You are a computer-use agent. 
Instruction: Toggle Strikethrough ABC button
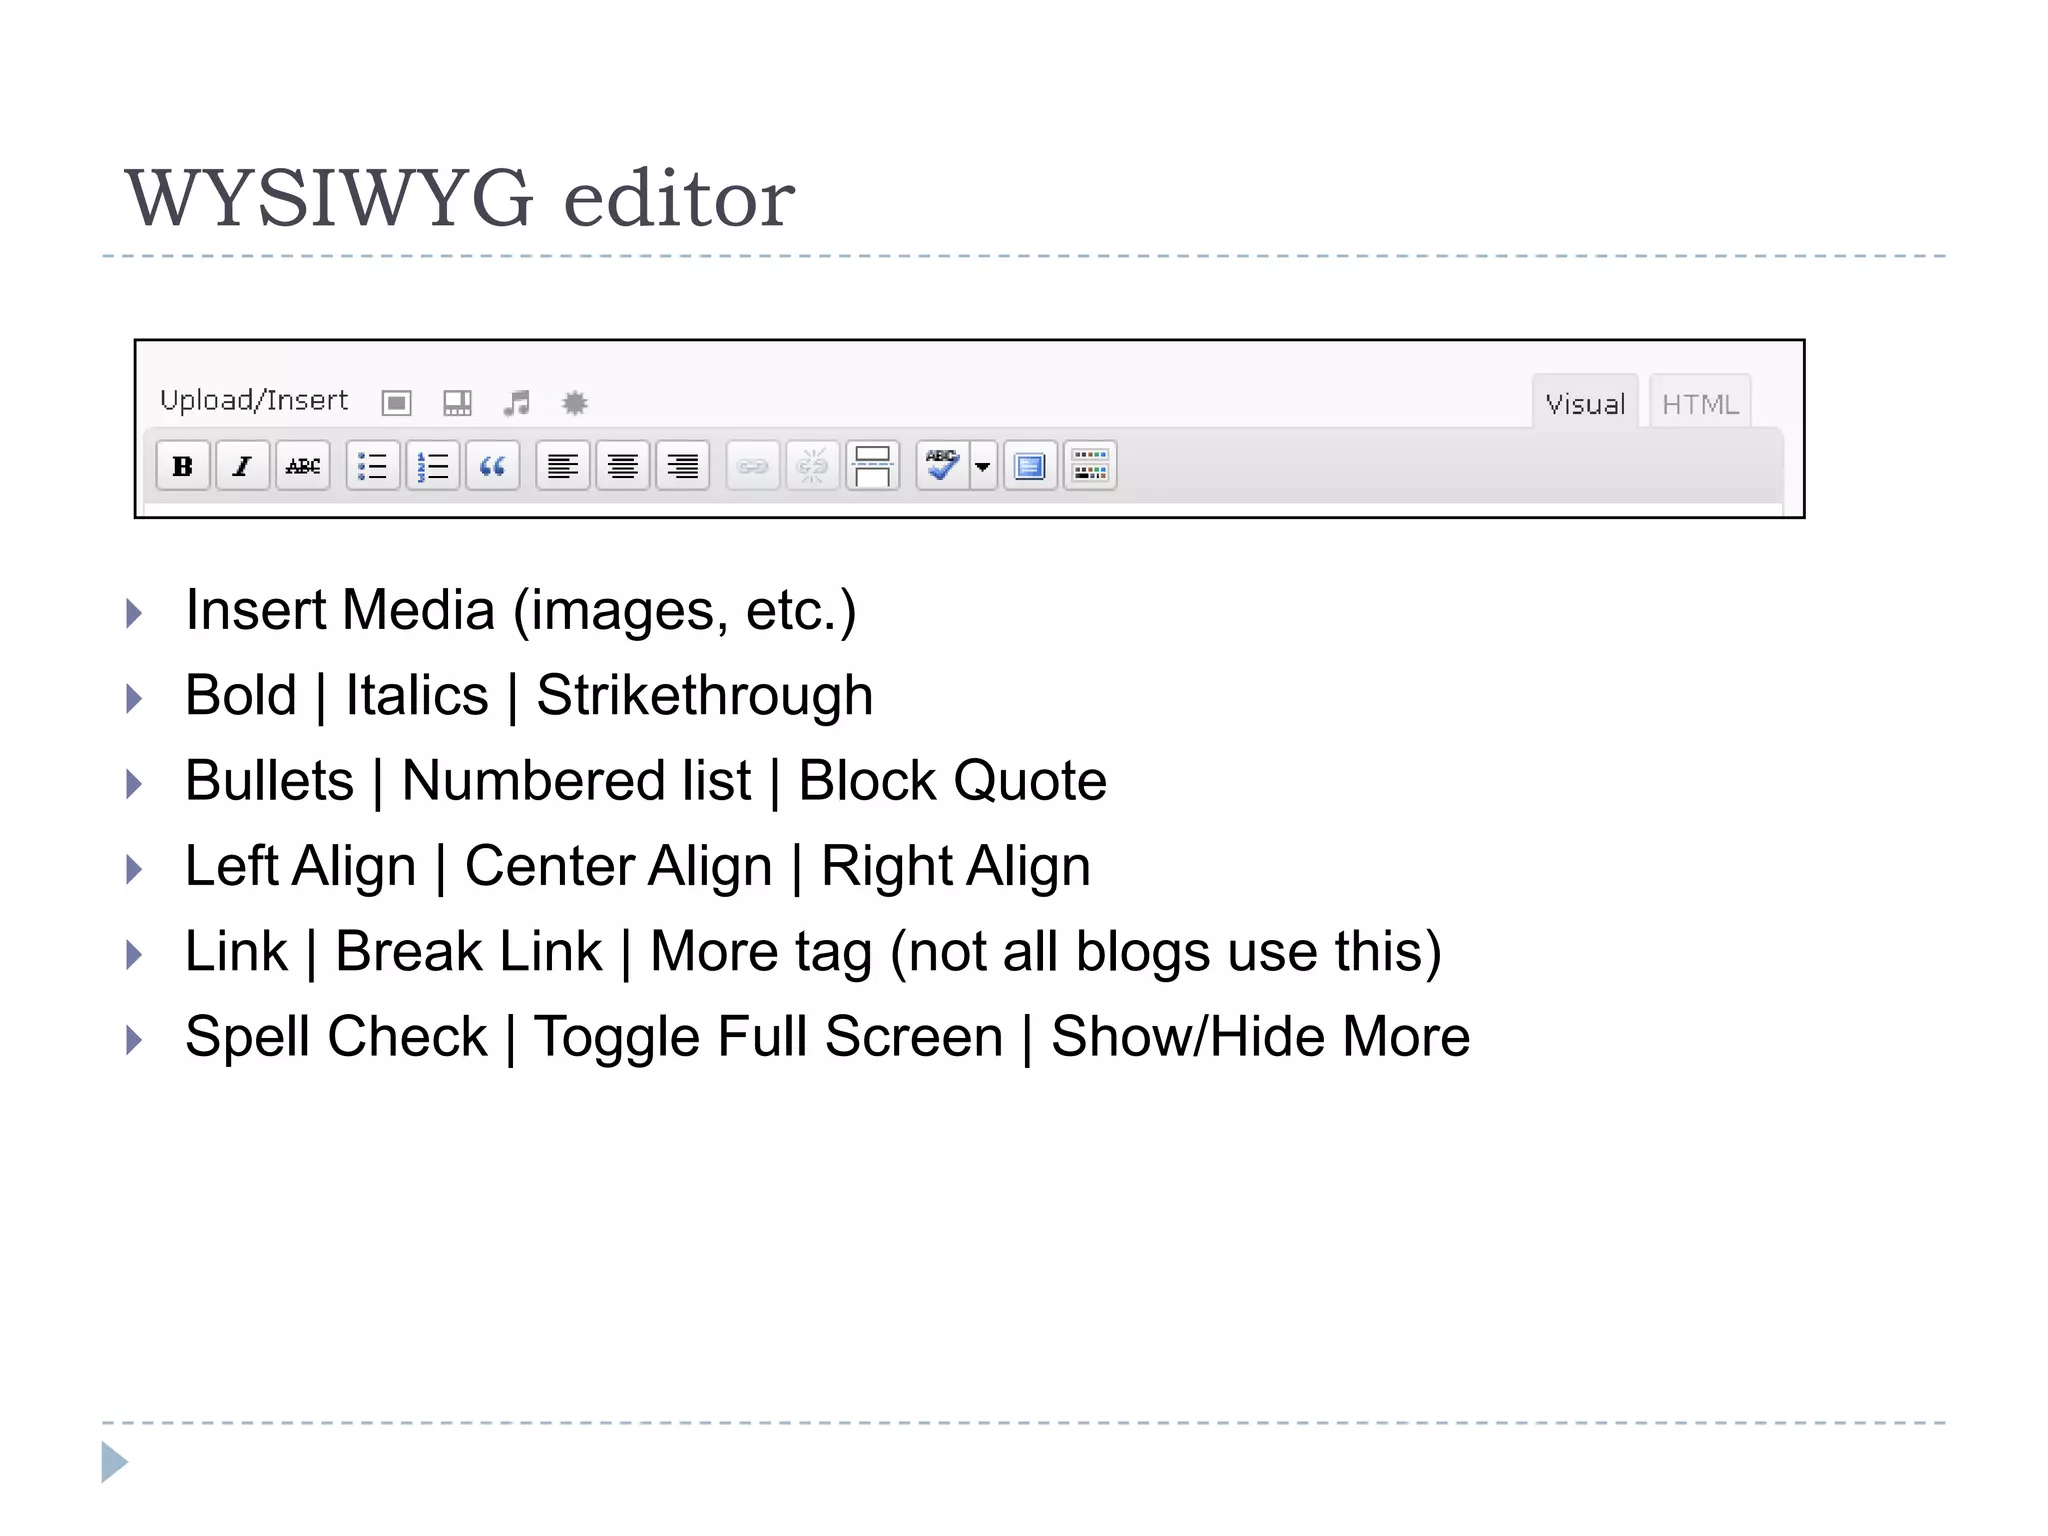pyautogui.click(x=303, y=466)
